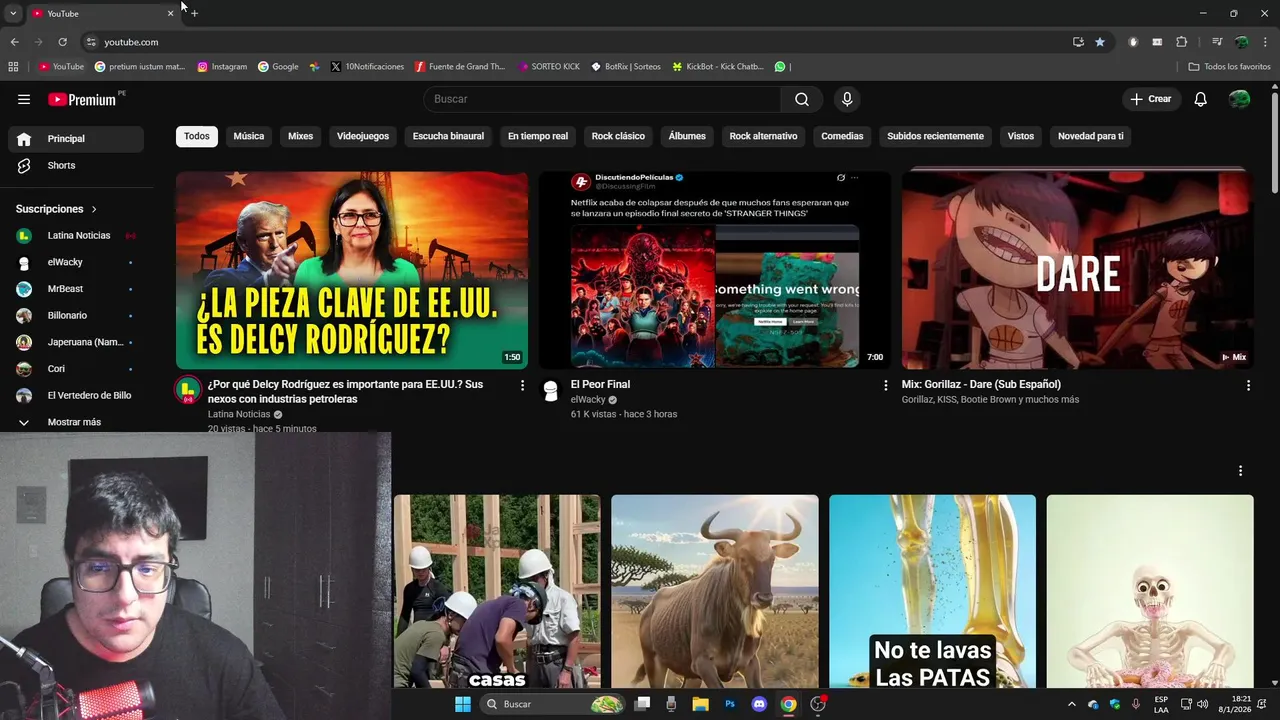This screenshot has width=1280, height=720.
Task: Open options for Gorillaz Dare mix
Action: click(x=1248, y=385)
